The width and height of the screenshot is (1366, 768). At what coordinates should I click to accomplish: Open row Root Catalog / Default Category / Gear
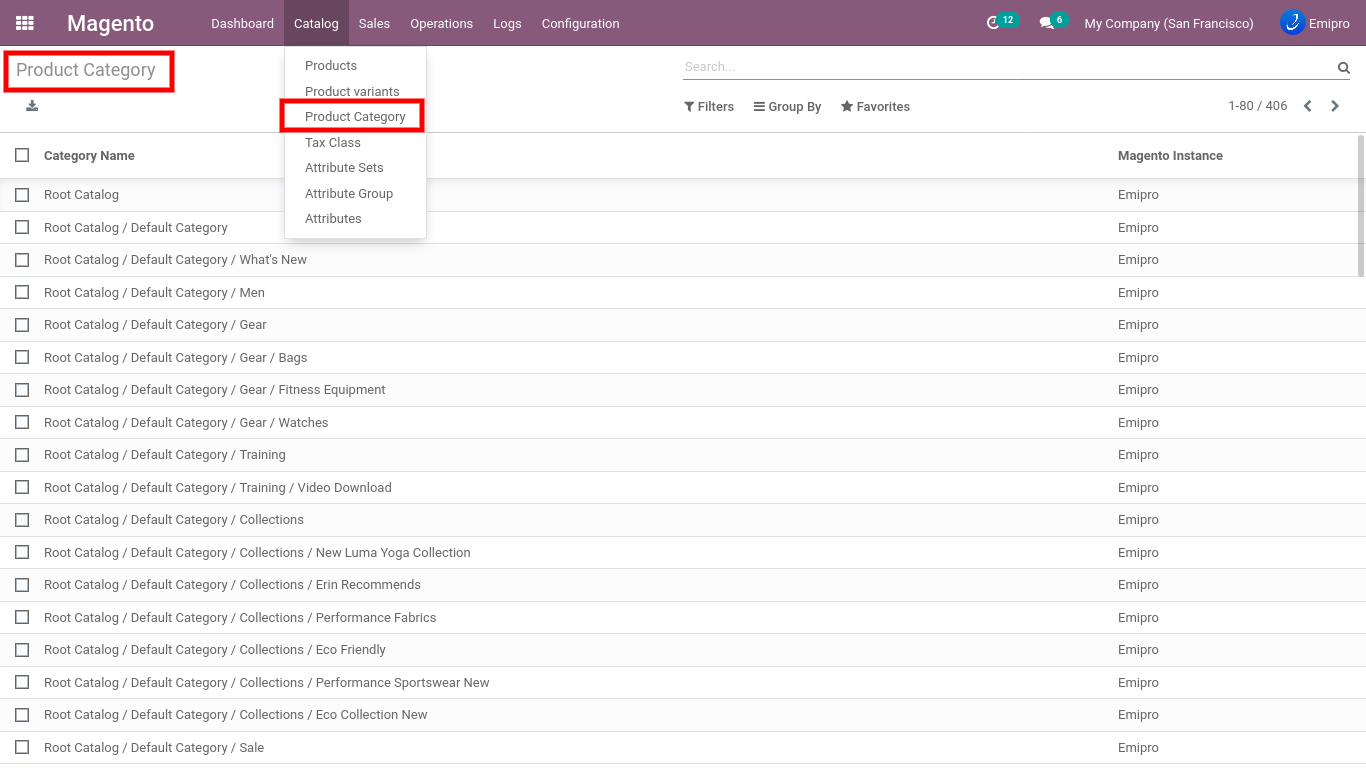(683, 325)
